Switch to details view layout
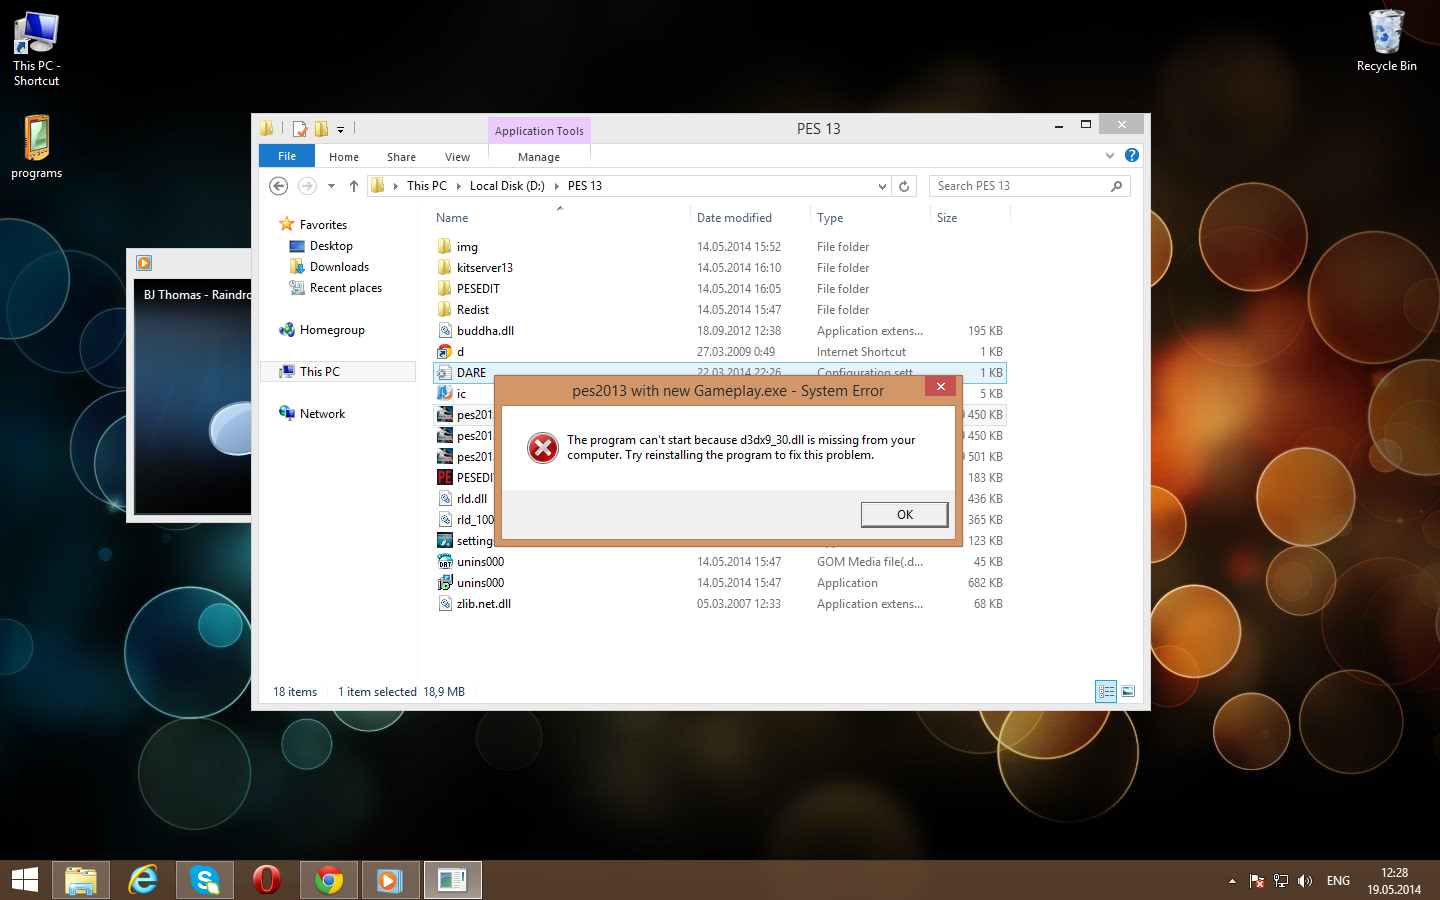The width and height of the screenshot is (1440, 900). pos(1106,691)
